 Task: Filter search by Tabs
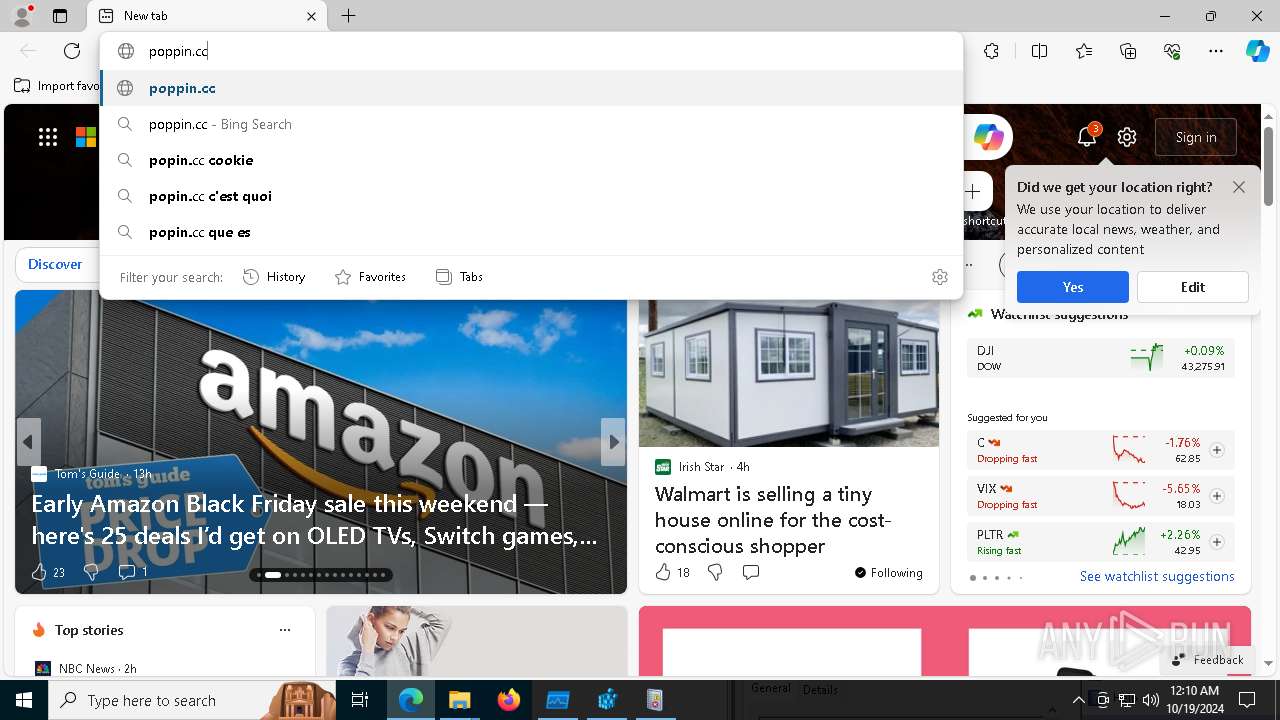tap(459, 277)
